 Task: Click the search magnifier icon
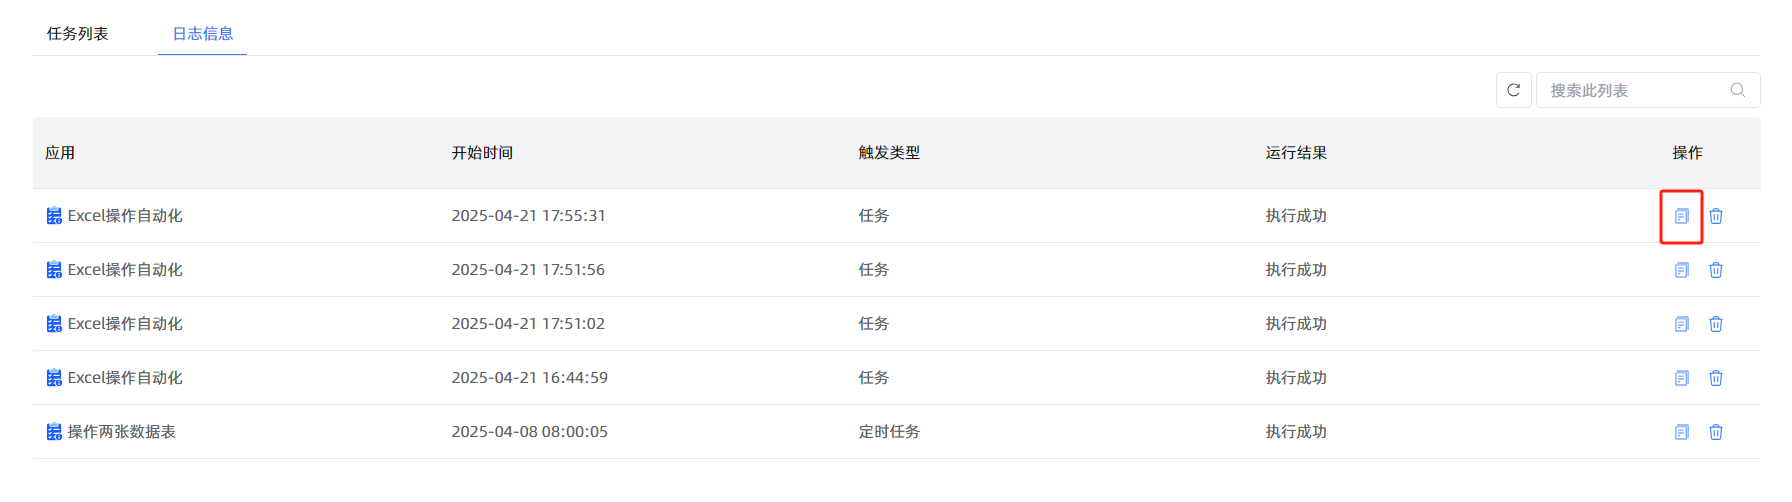click(x=1738, y=90)
